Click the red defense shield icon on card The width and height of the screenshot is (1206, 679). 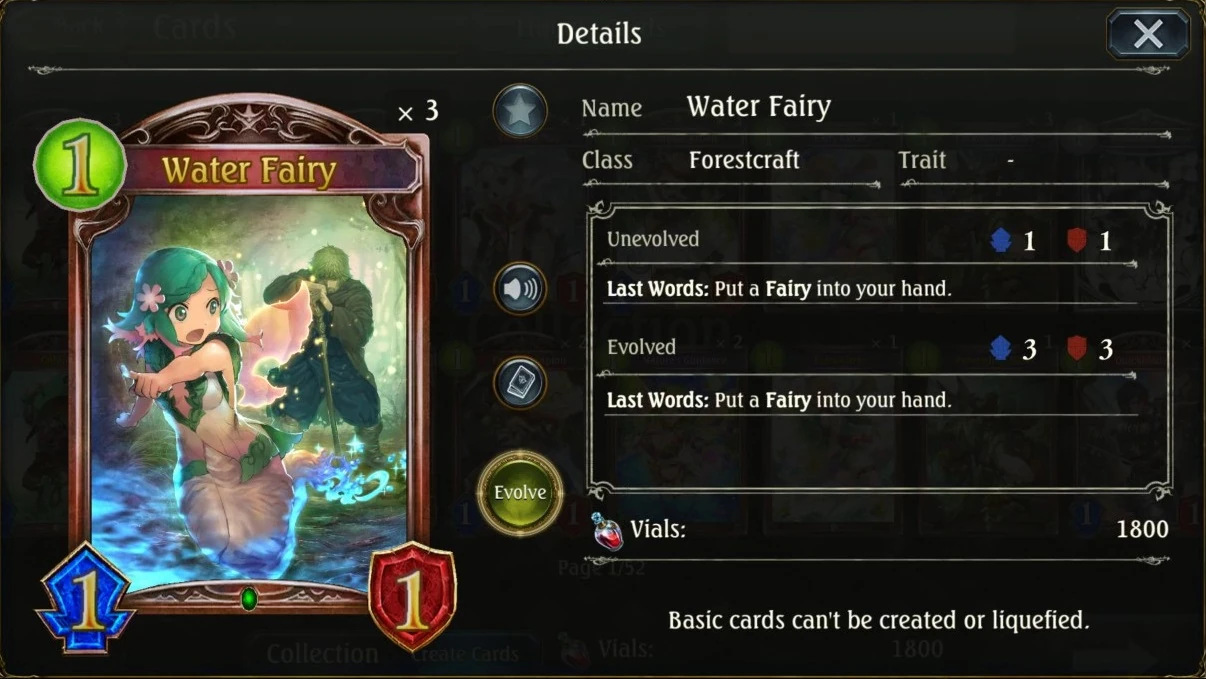point(412,598)
